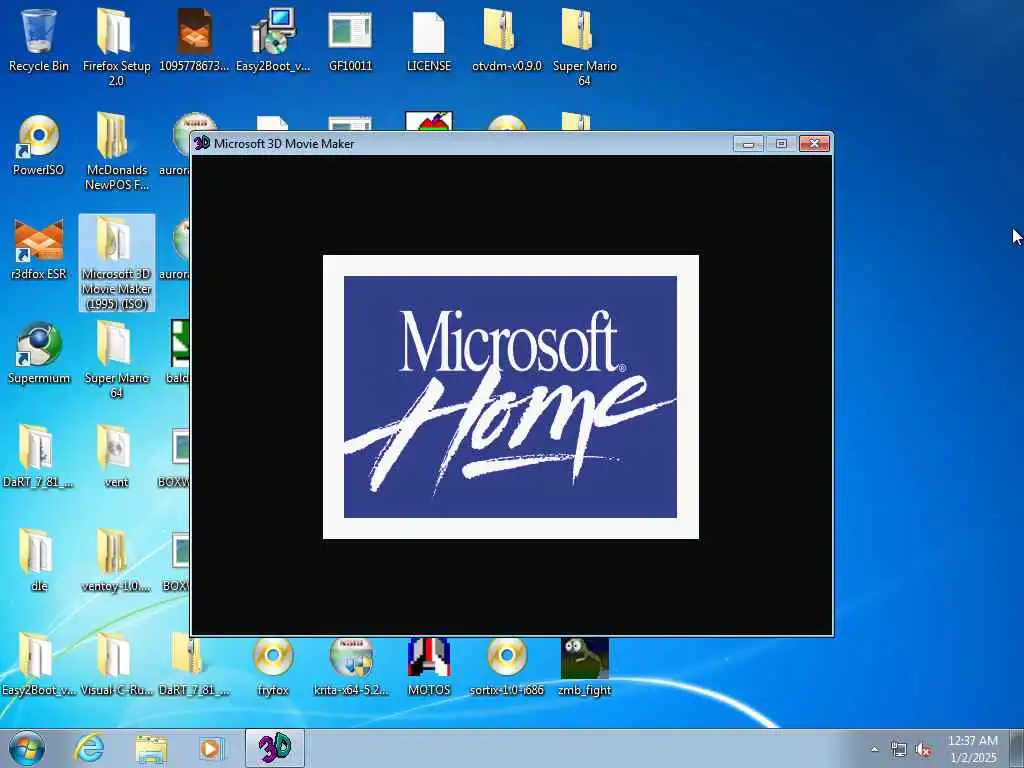This screenshot has height=768, width=1024.
Task: Select the Visual-C-Ru... folder
Action: tap(116, 665)
